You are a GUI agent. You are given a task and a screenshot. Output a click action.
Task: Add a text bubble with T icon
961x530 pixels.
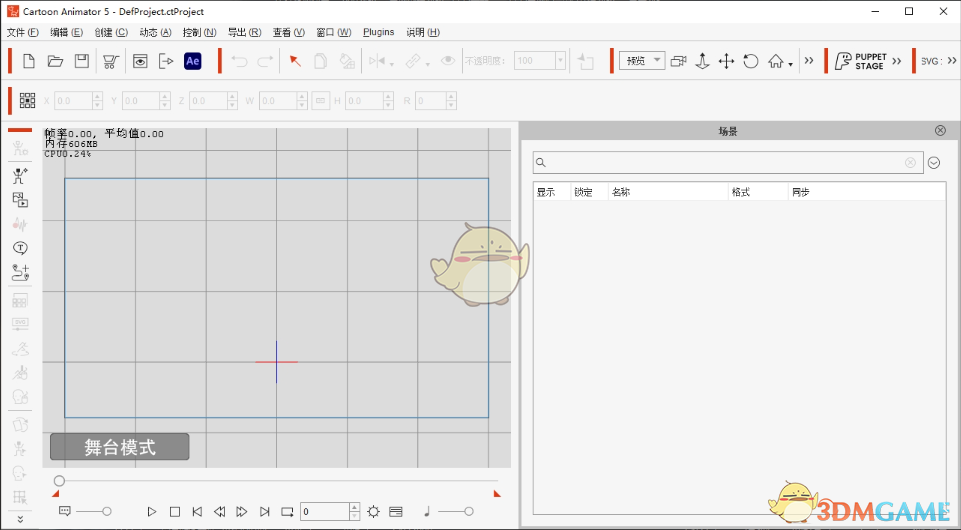[x=20, y=248]
